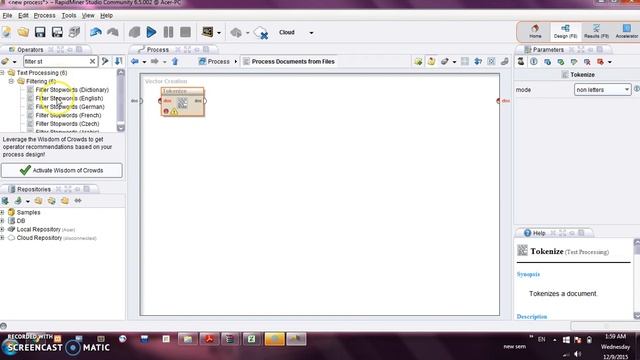Open the cloud upload icon in toolbar

tap(236, 32)
